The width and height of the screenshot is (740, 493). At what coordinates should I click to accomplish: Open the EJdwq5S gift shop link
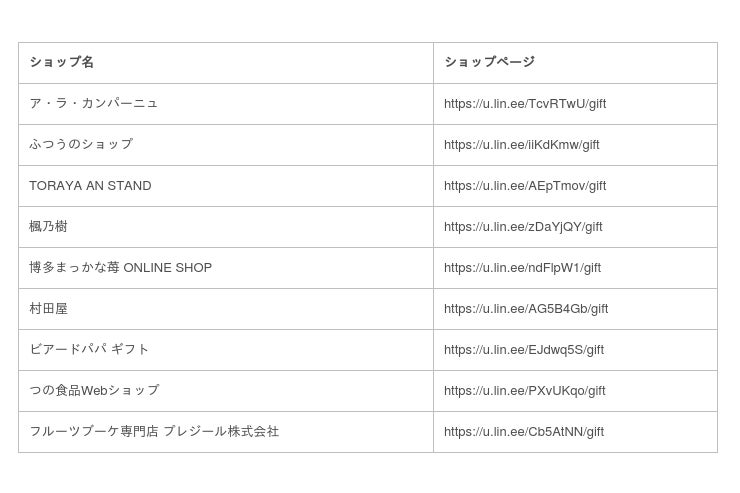524,350
